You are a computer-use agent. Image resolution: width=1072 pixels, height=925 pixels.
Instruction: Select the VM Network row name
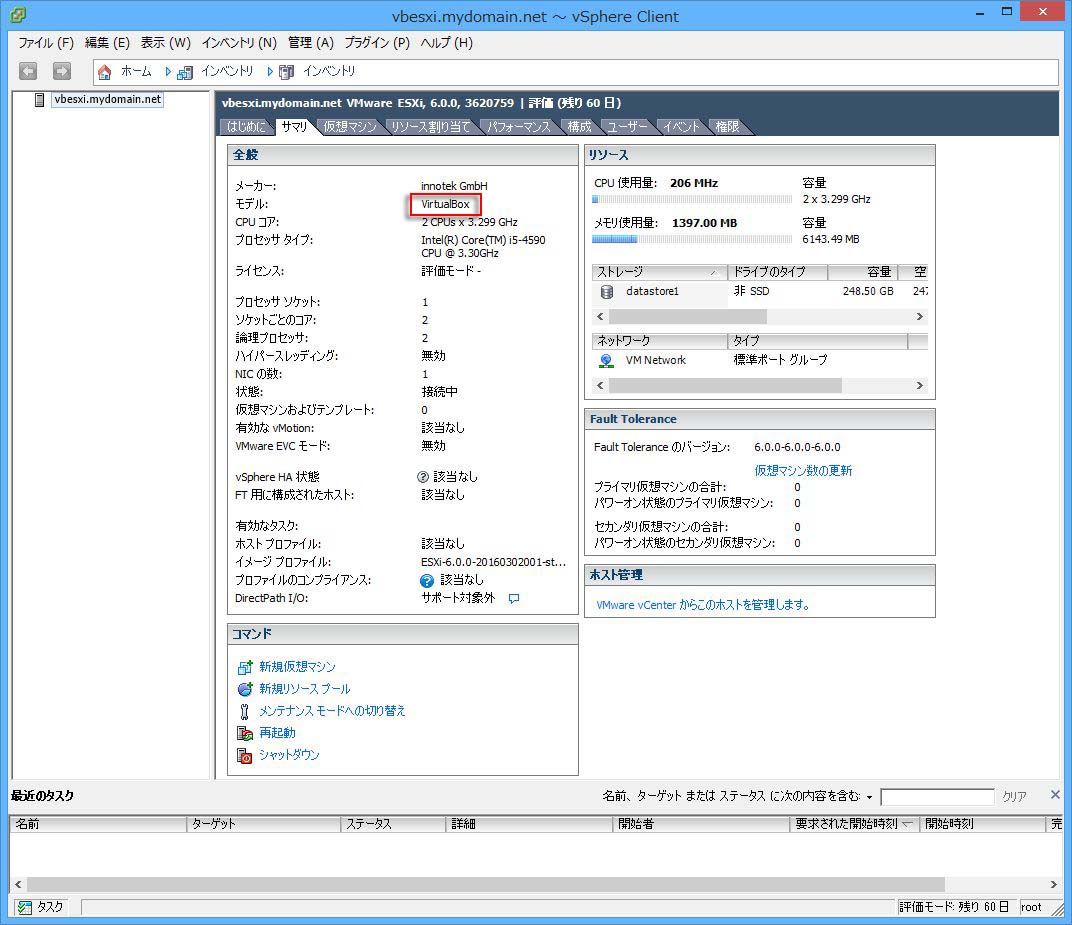click(x=656, y=360)
